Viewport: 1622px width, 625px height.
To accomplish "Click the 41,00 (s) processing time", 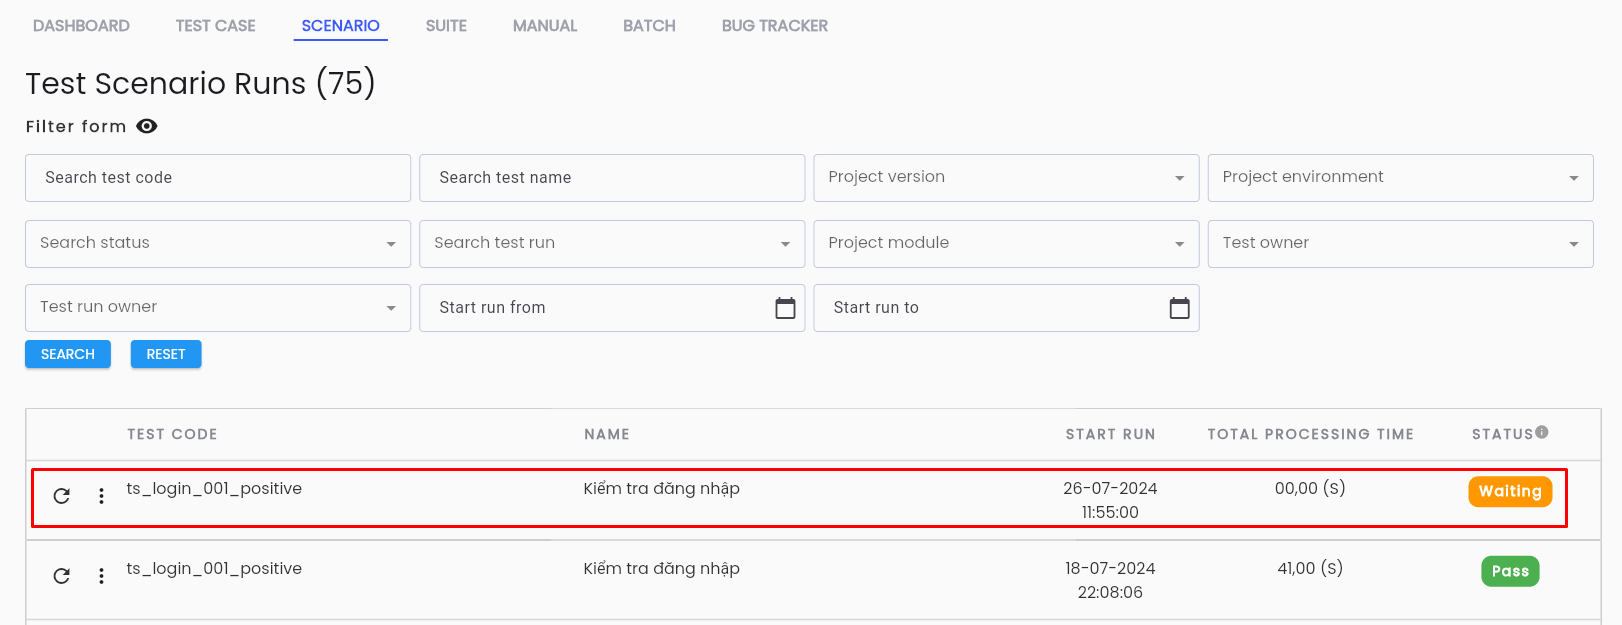I will coord(1310,568).
